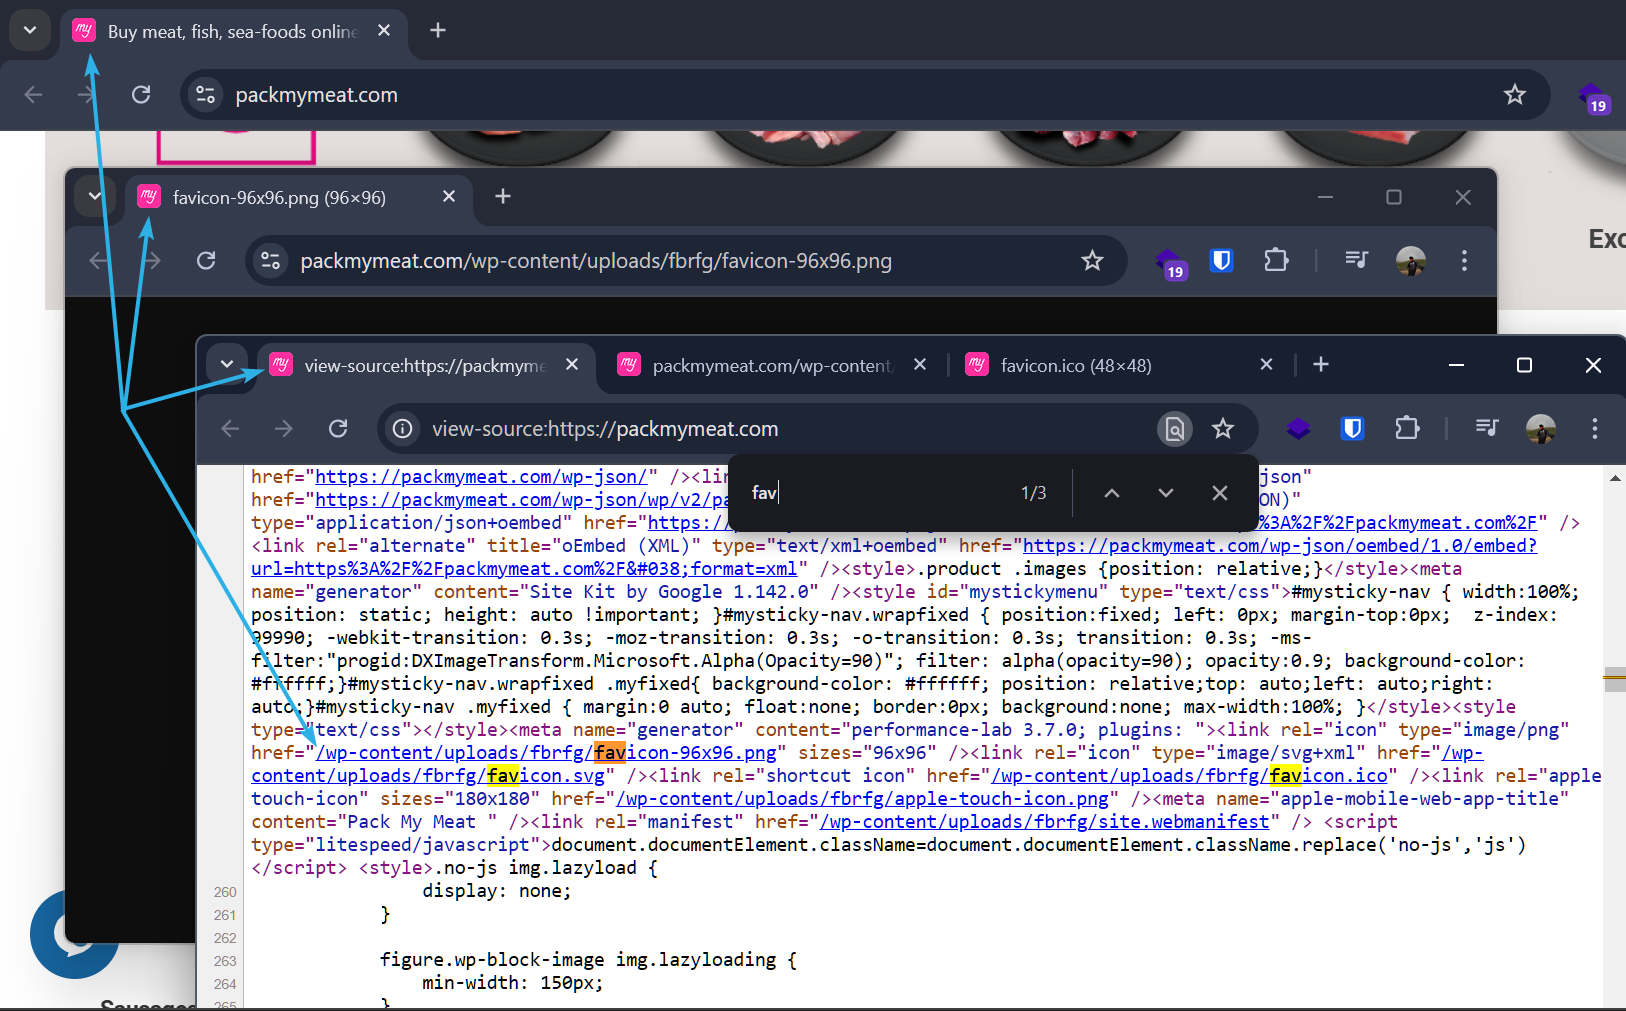
Task: Open media controls in view-source window
Action: [x=1487, y=428]
